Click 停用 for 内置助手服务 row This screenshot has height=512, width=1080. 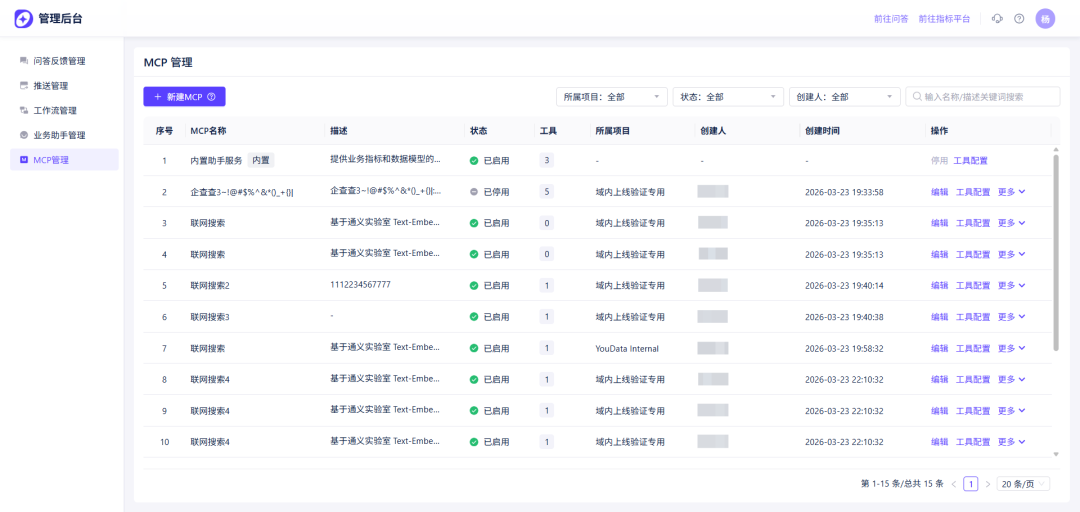pyautogui.click(x=939, y=161)
